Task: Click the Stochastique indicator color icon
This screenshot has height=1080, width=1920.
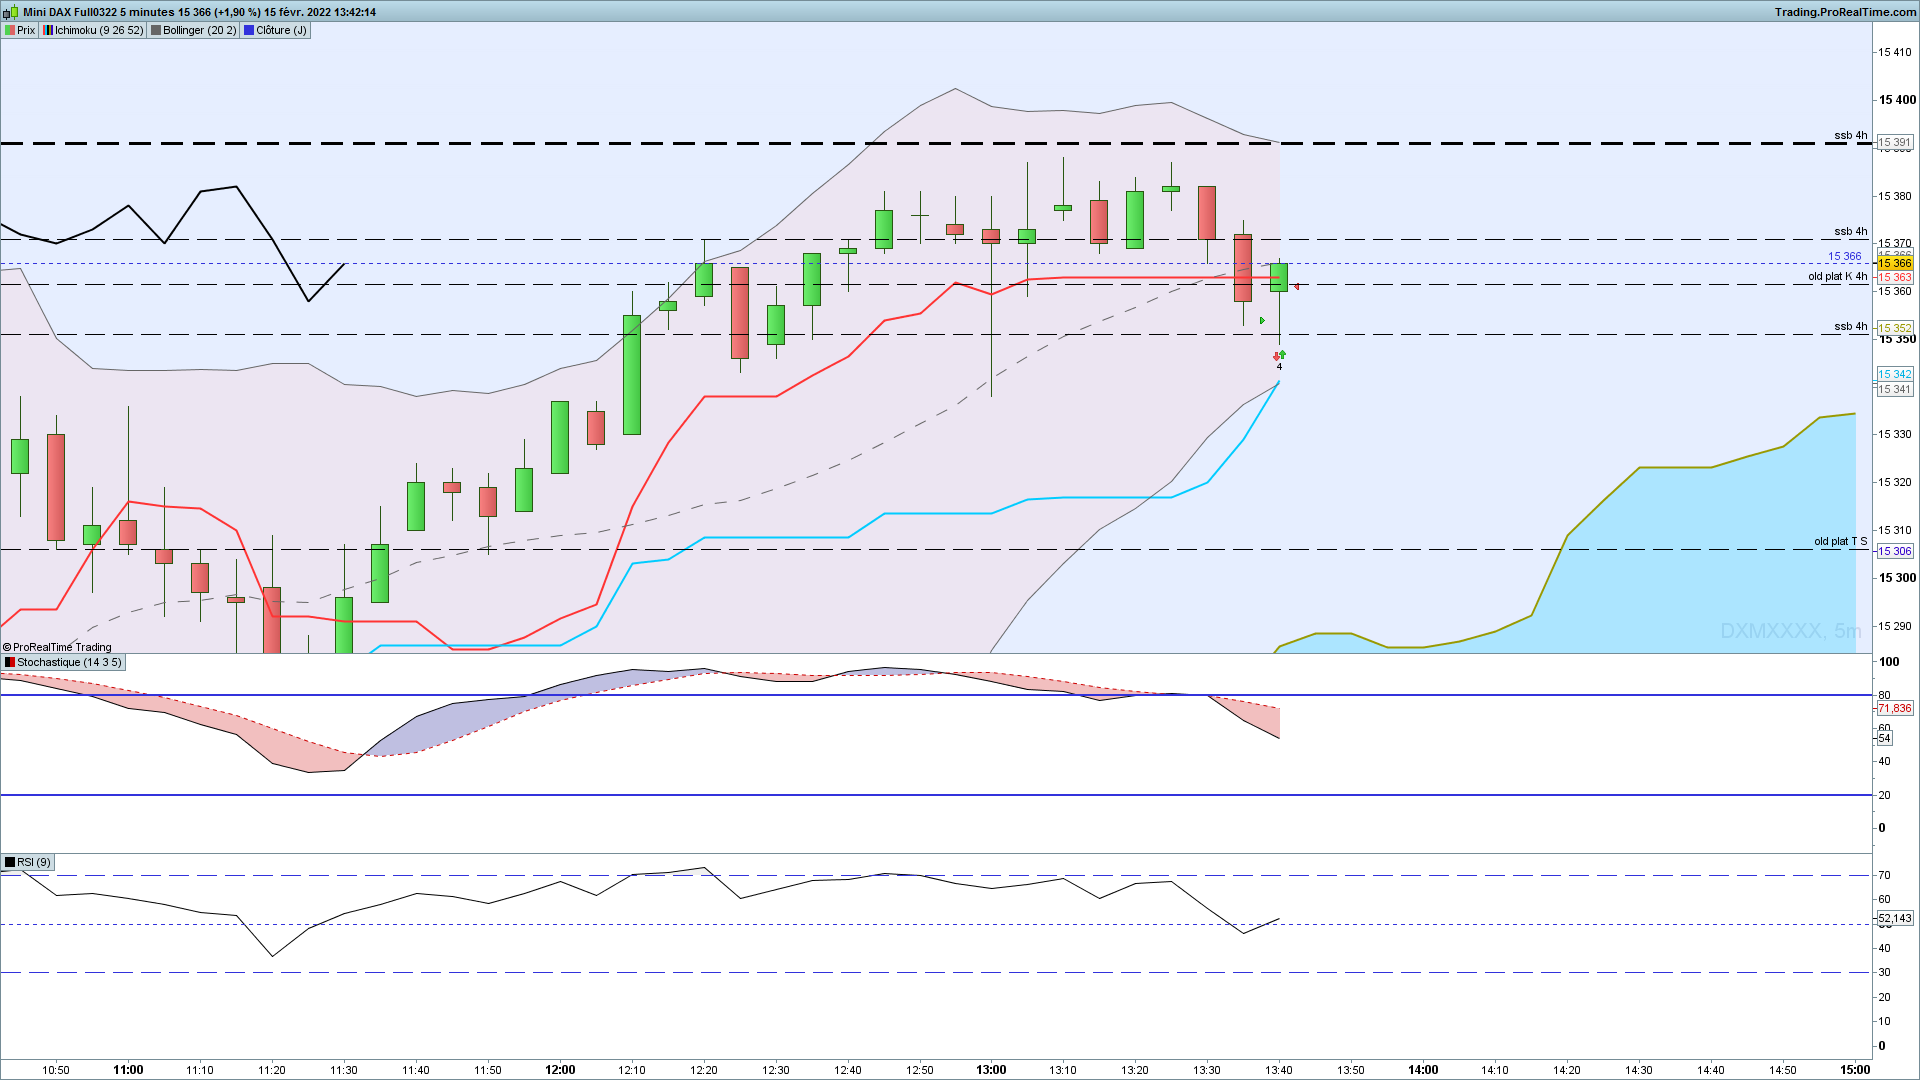Action: (10, 662)
